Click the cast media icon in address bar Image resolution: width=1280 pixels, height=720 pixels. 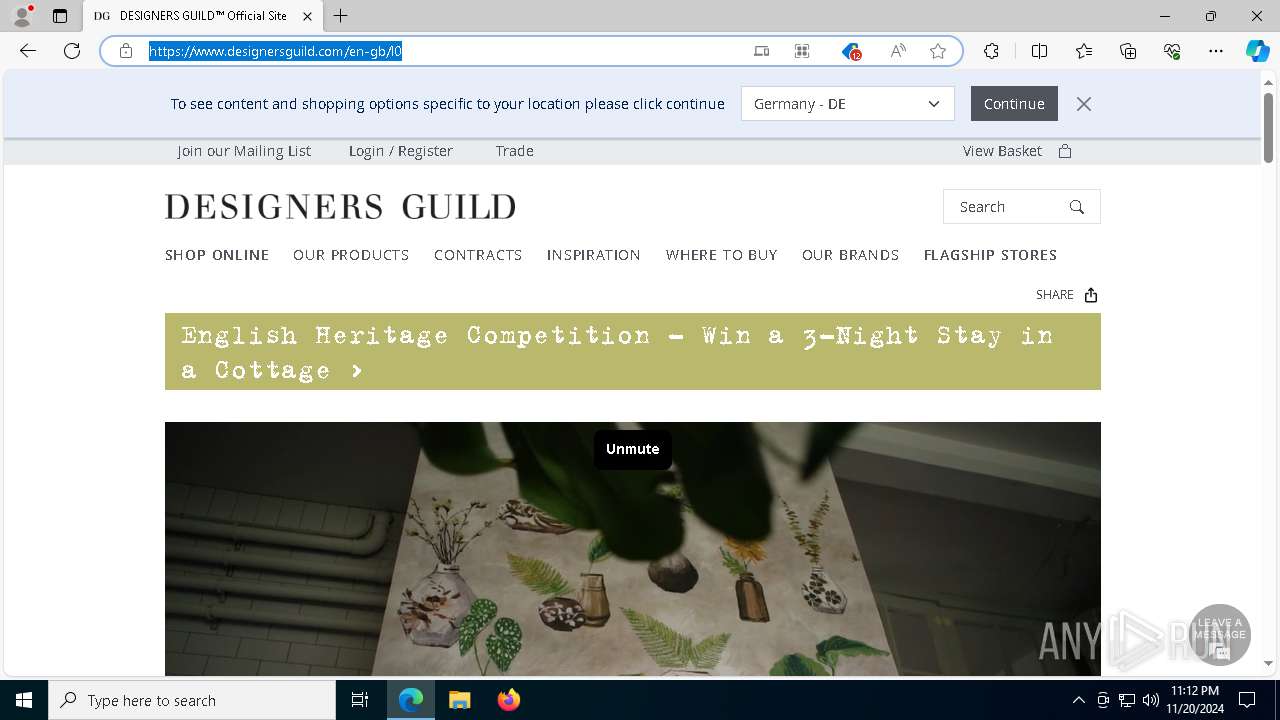[761, 51]
